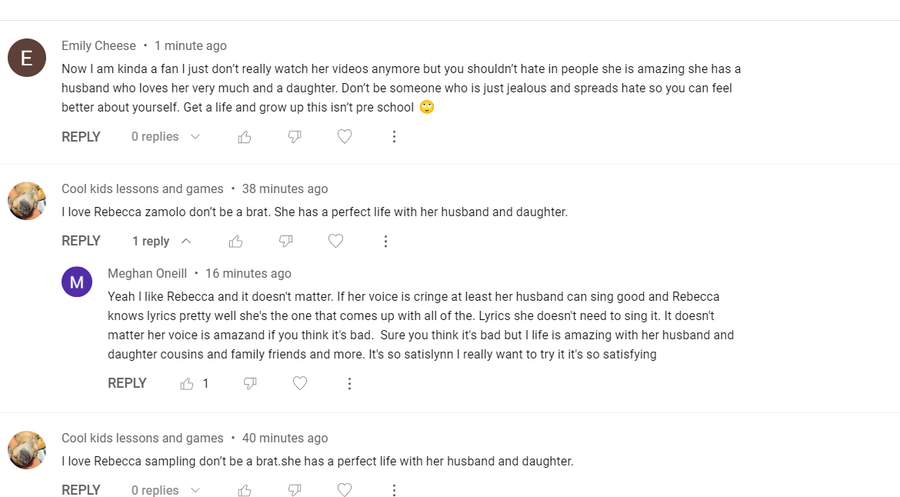The image size is (900, 497).
Task: Heart the 38 minutes ago comment
Action: 336,241
